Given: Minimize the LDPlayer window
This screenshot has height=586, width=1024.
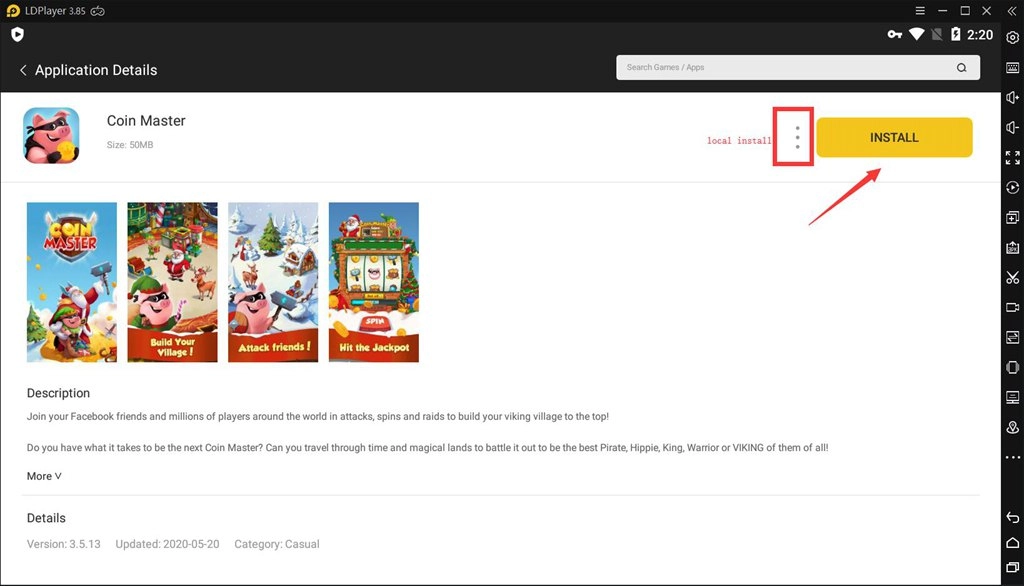Looking at the screenshot, I should (942, 10).
